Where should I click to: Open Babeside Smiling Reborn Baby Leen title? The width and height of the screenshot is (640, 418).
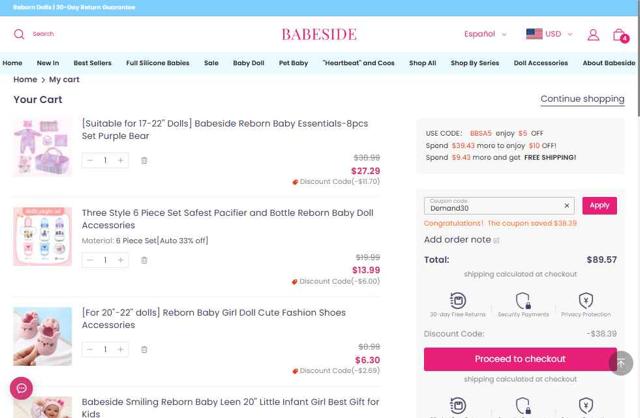(x=230, y=407)
